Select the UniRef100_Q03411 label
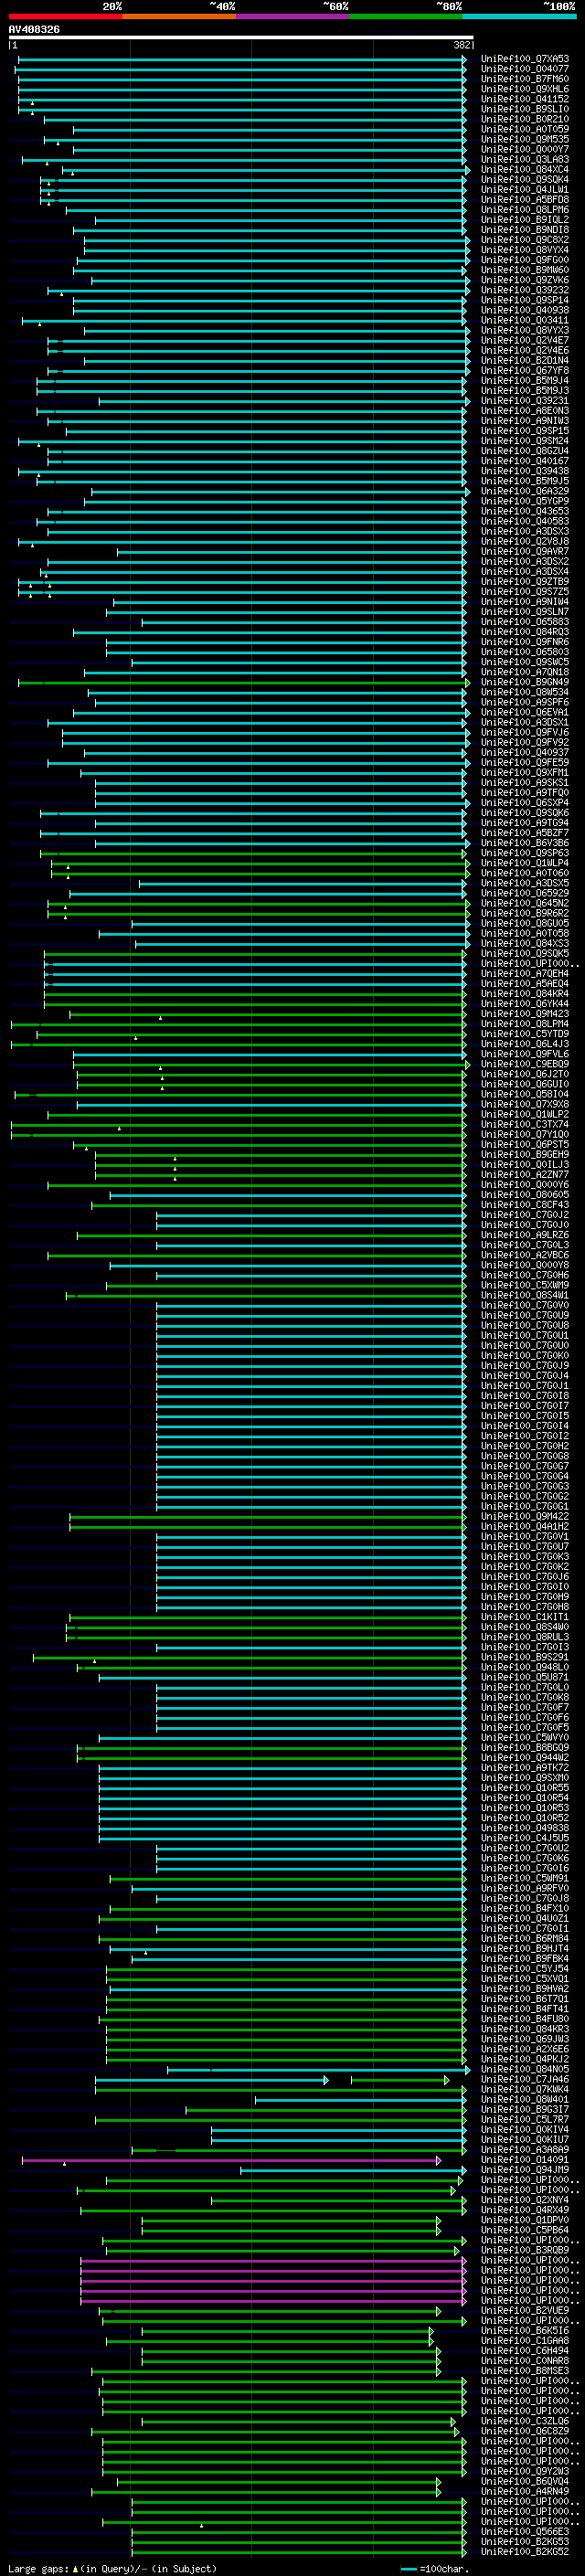 (525, 320)
